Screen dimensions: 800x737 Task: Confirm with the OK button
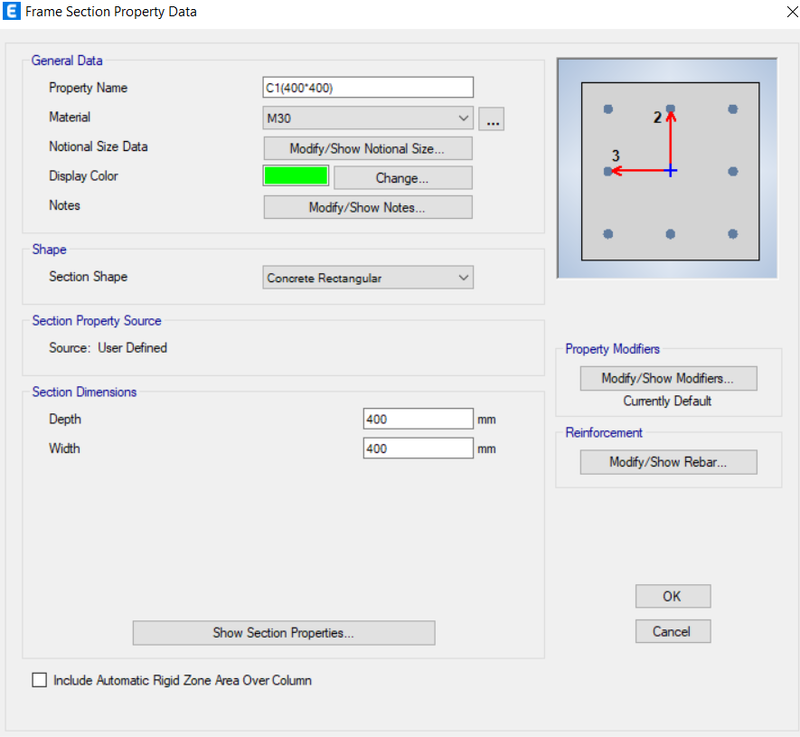tap(672, 596)
